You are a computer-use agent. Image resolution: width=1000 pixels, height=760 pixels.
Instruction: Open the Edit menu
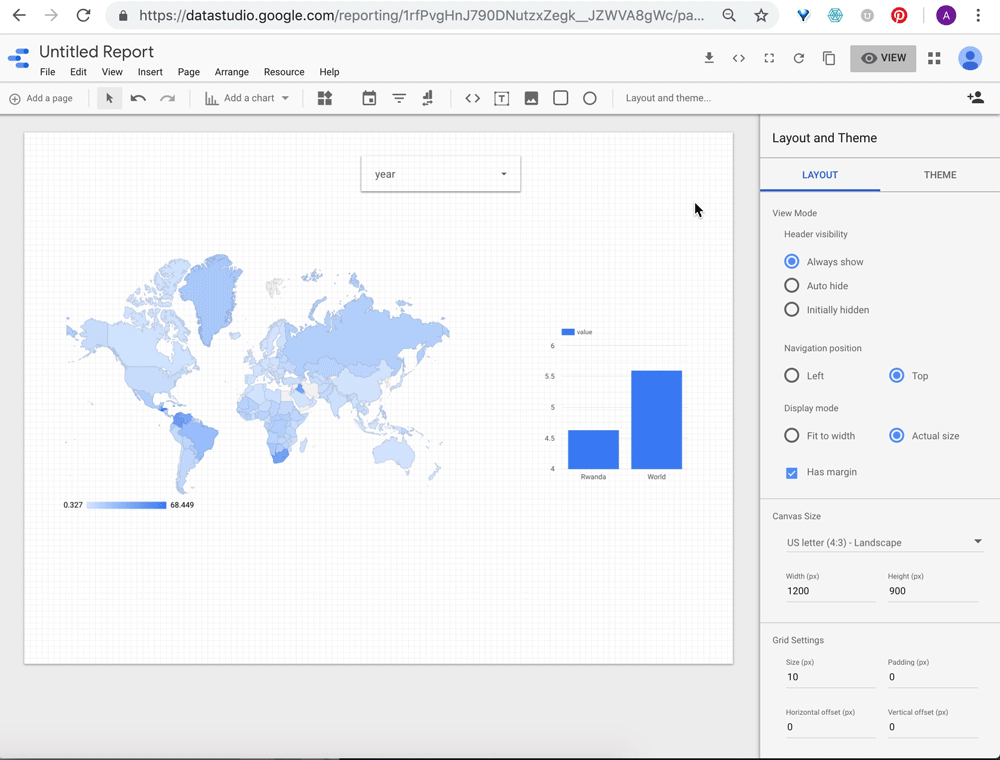78,72
